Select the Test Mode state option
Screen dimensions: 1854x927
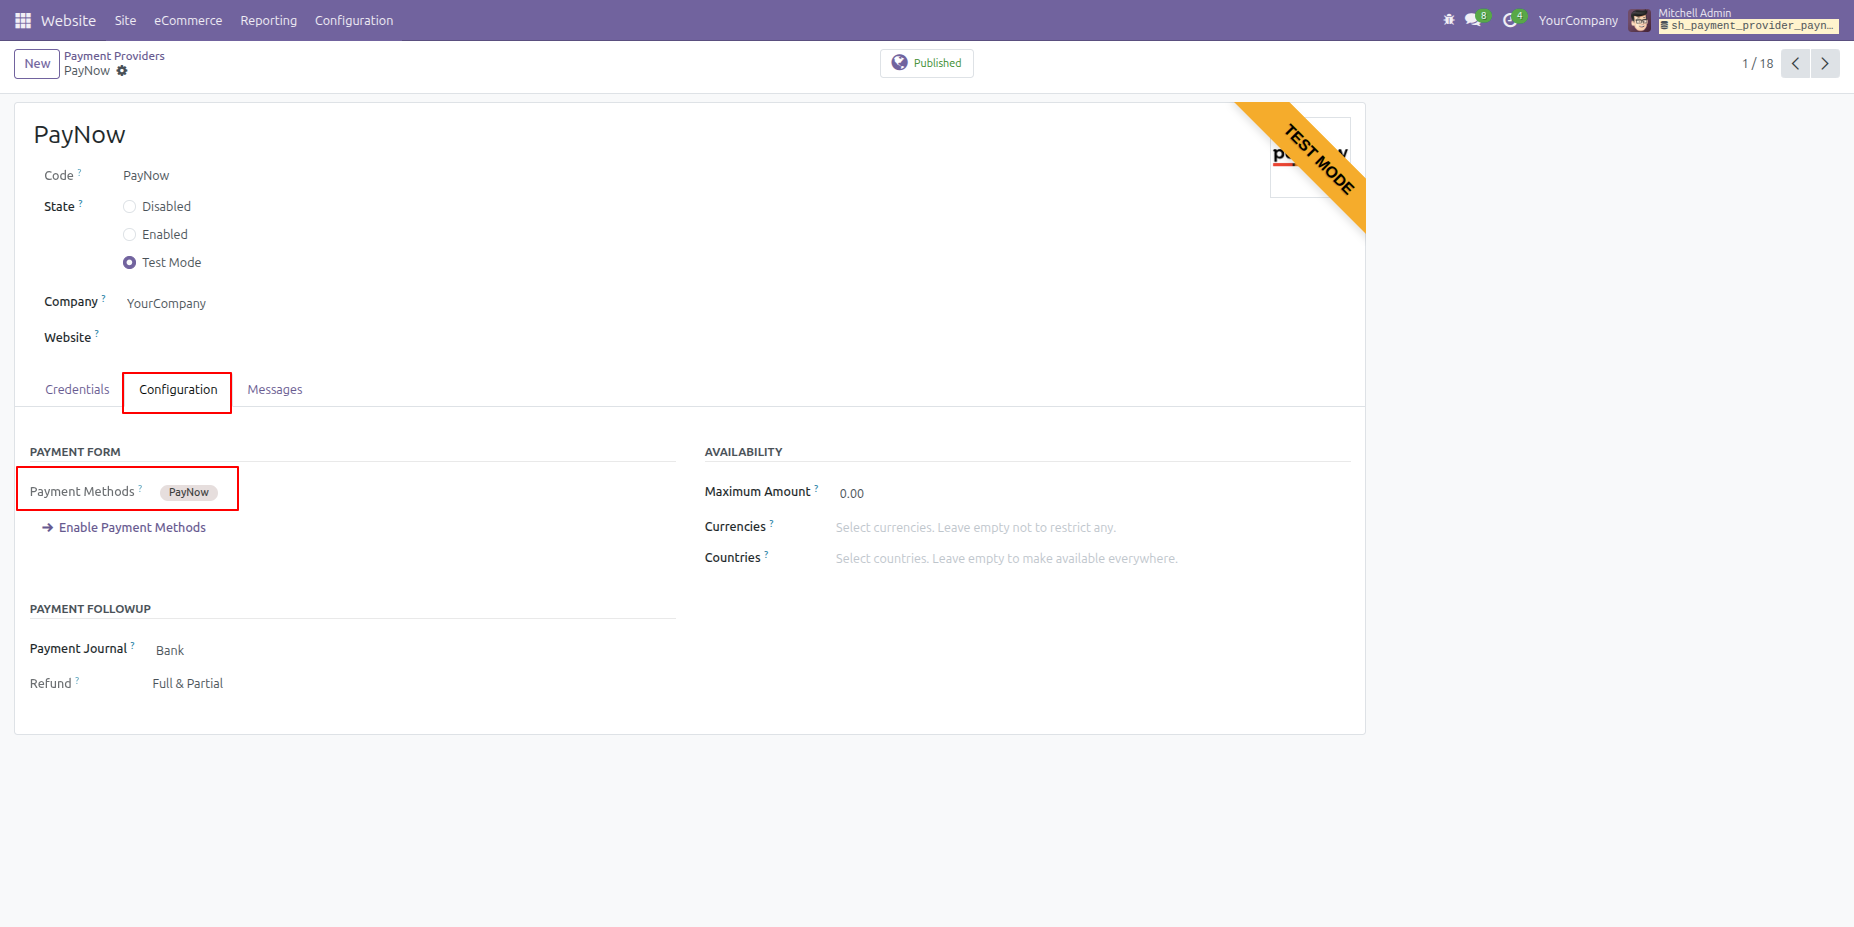click(129, 263)
